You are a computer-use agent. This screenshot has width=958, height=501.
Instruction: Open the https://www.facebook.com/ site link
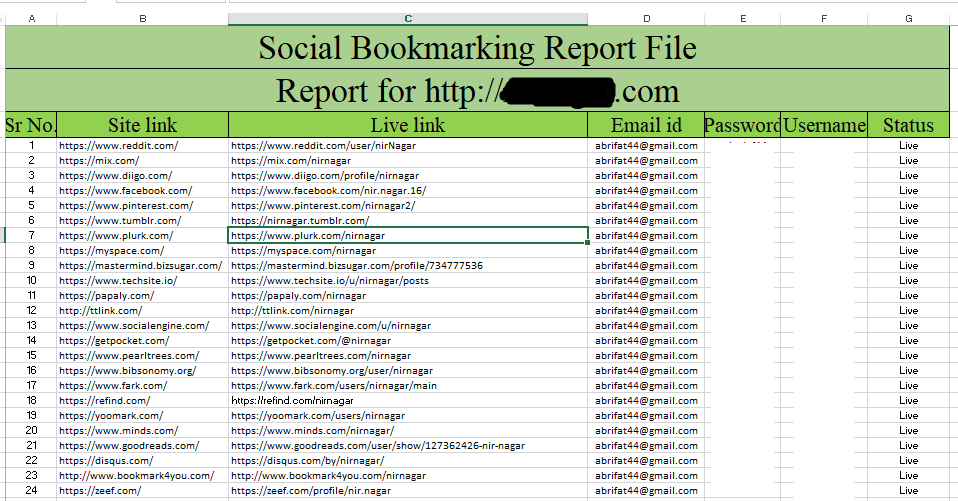point(125,191)
